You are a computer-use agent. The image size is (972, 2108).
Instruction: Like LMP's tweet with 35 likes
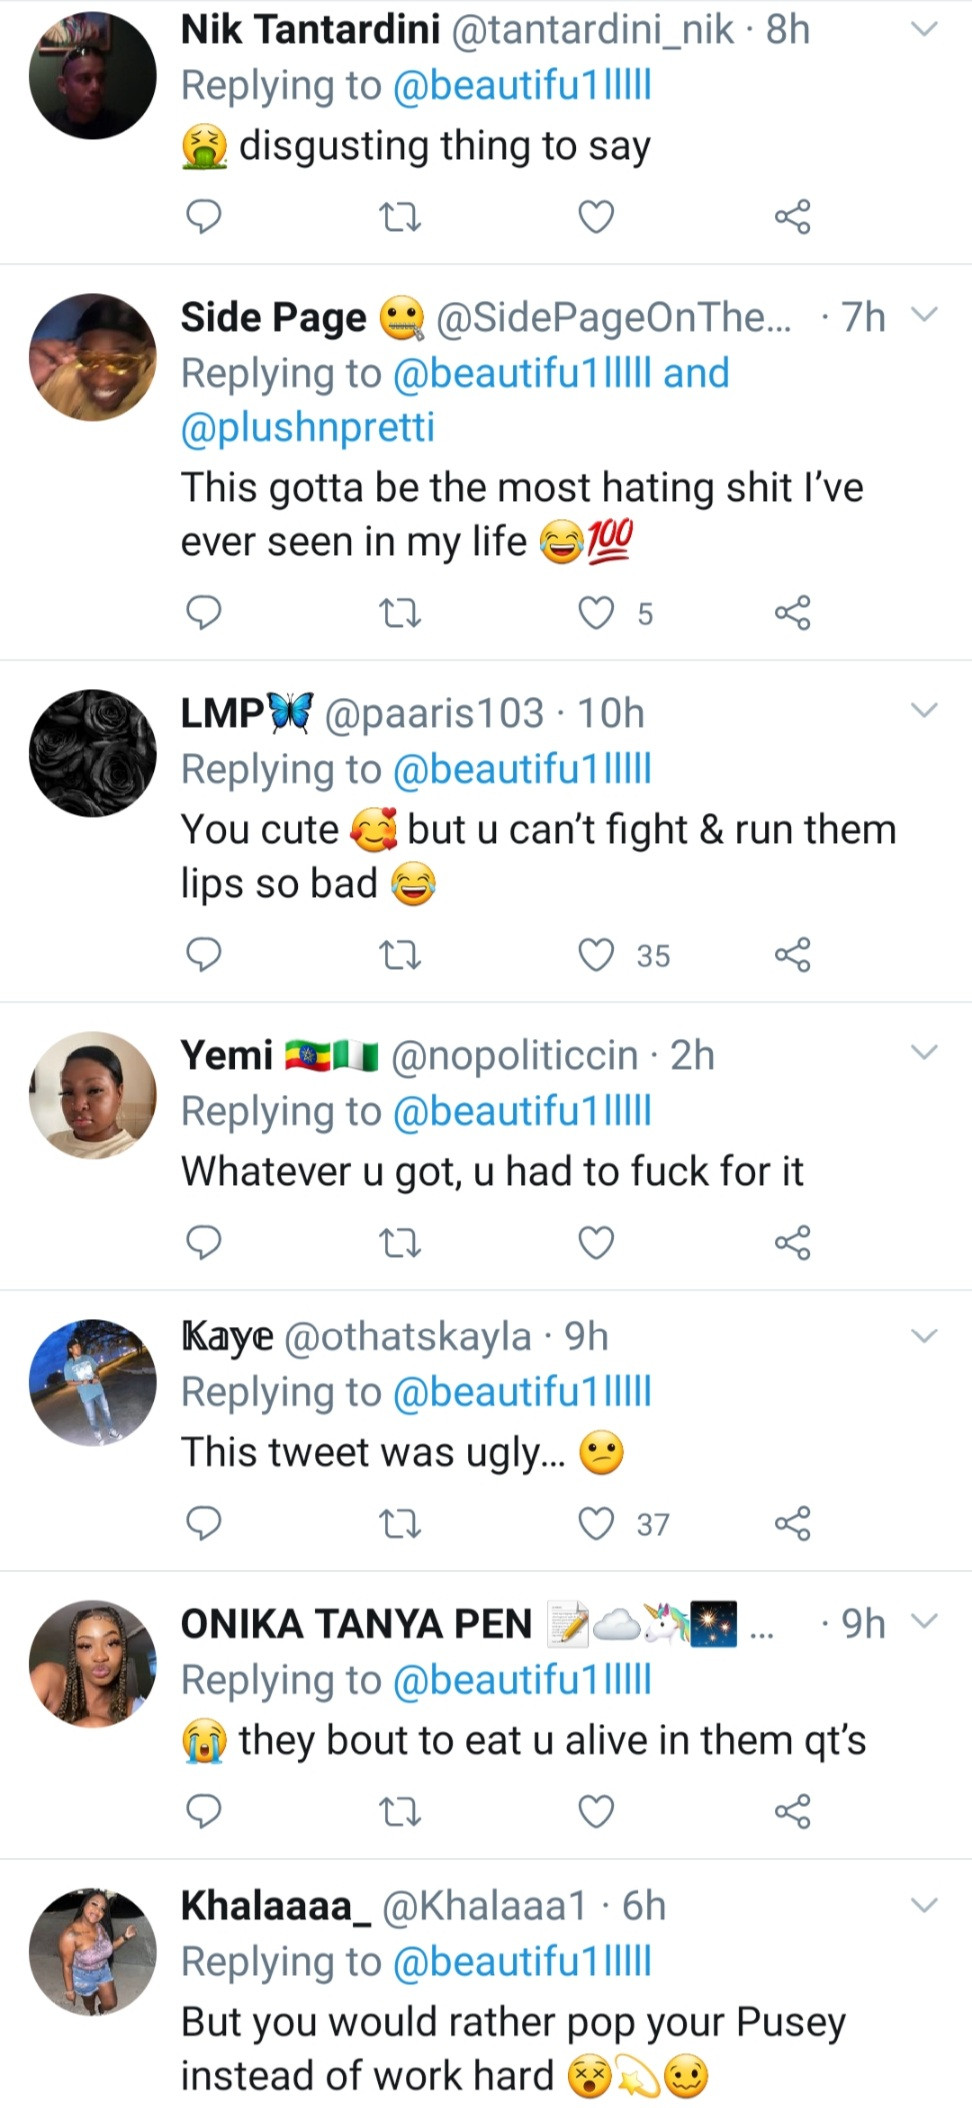tap(597, 955)
